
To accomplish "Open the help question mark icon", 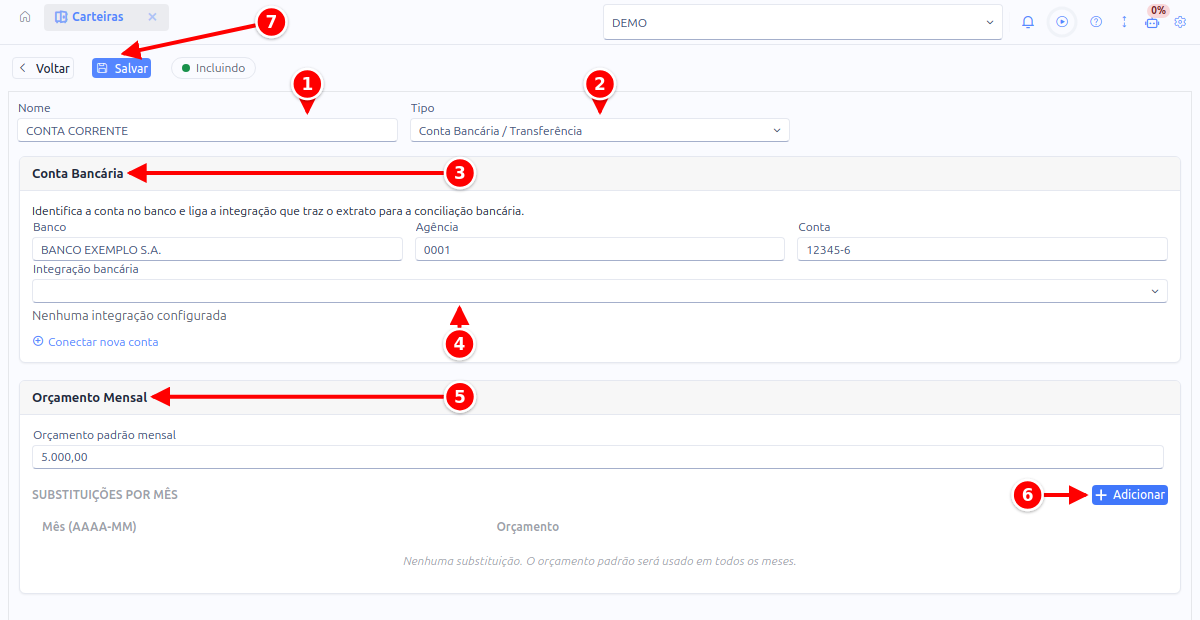I will tap(1096, 22).
